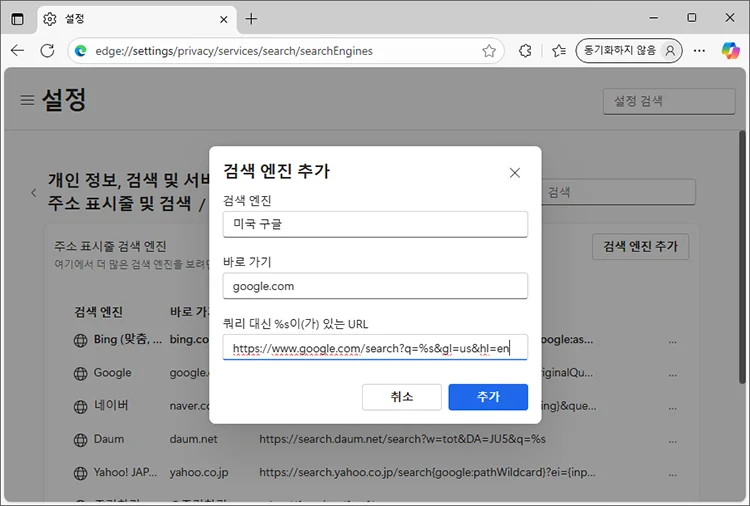Click the Edge logo in address bar
750x506 pixels.
pos(81,51)
